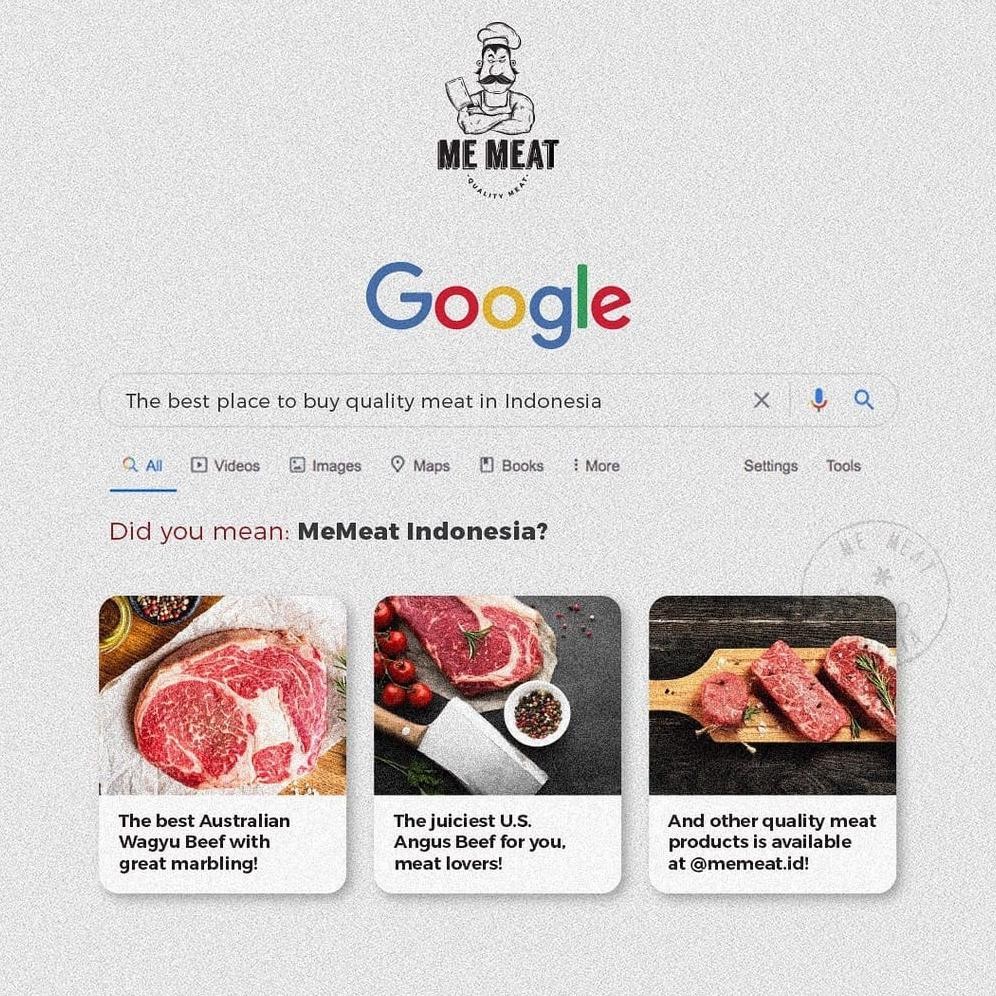Switch to the Images tab
Image resolution: width=996 pixels, height=996 pixels.
(x=325, y=466)
